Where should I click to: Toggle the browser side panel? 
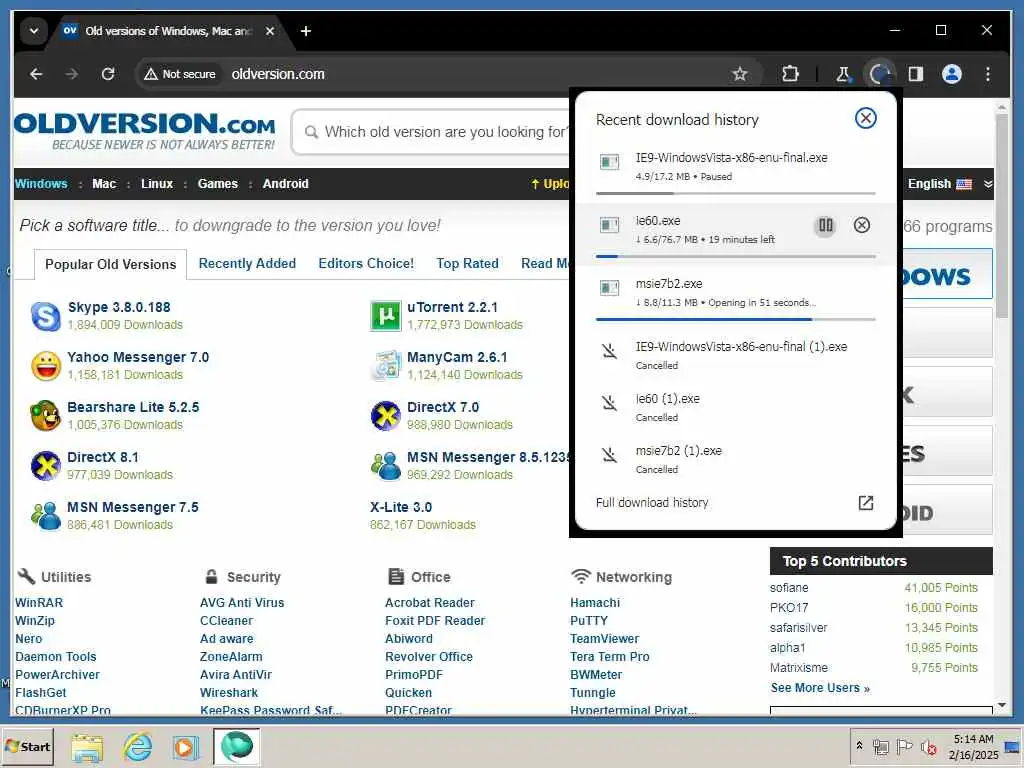click(x=916, y=74)
